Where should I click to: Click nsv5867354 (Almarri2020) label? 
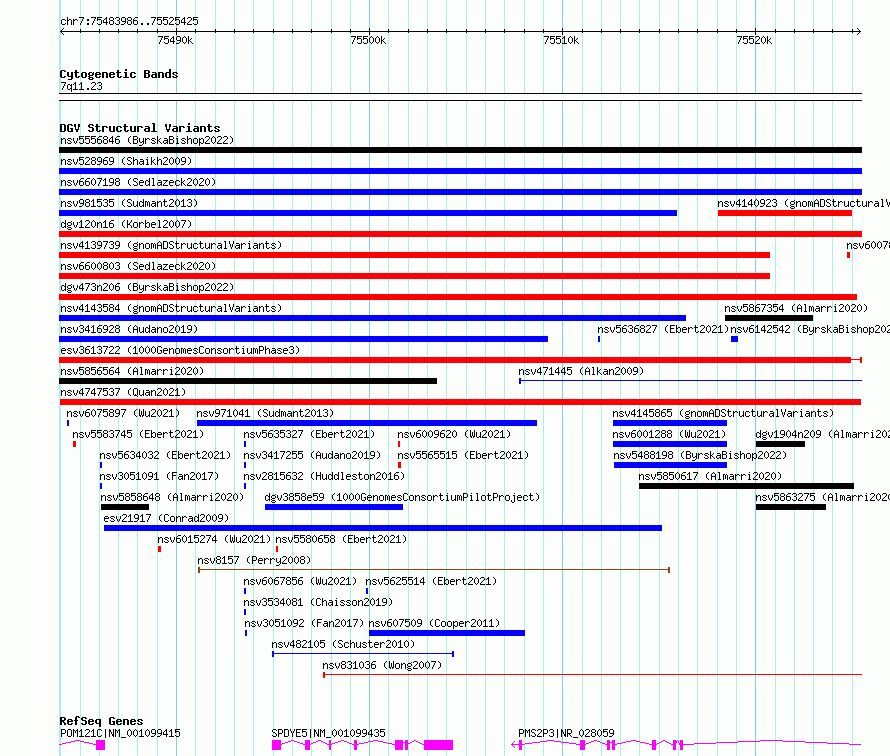(x=796, y=308)
